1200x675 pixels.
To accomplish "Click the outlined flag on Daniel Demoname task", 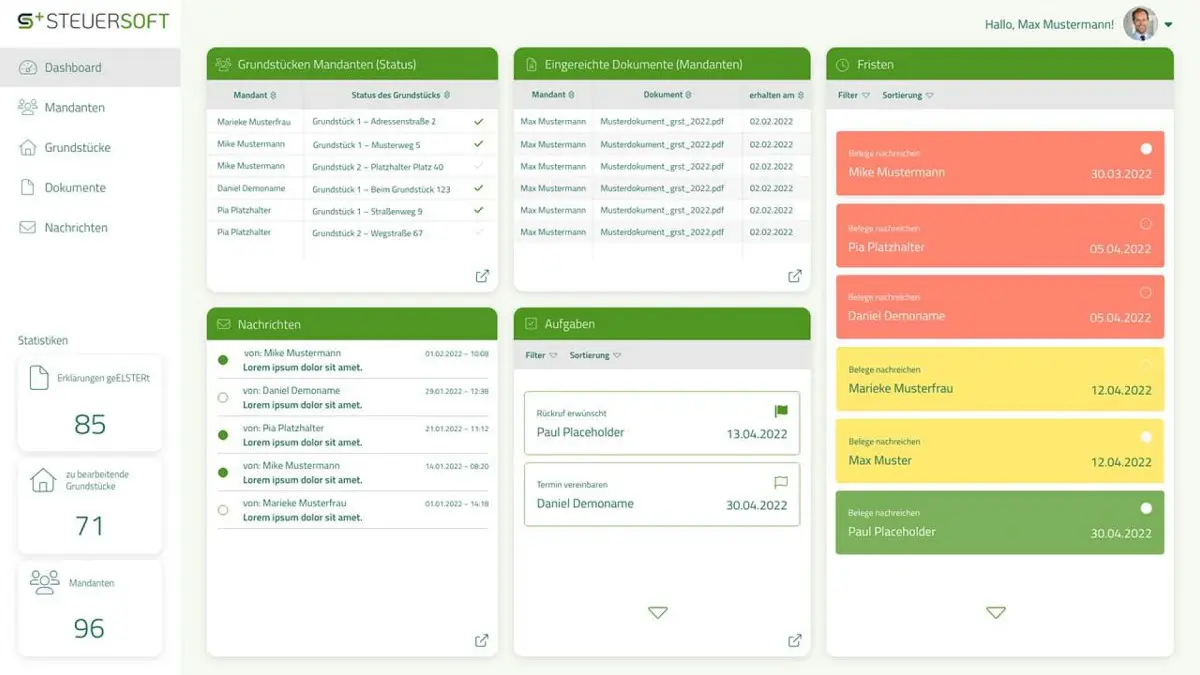I will [781, 482].
